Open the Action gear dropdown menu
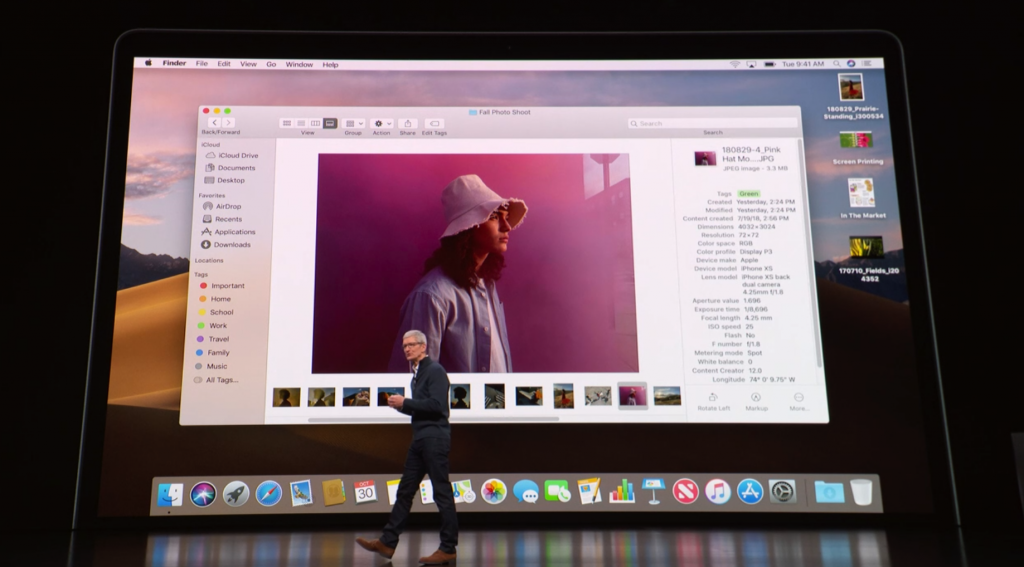The width and height of the screenshot is (1024, 567). pyautogui.click(x=381, y=123)
